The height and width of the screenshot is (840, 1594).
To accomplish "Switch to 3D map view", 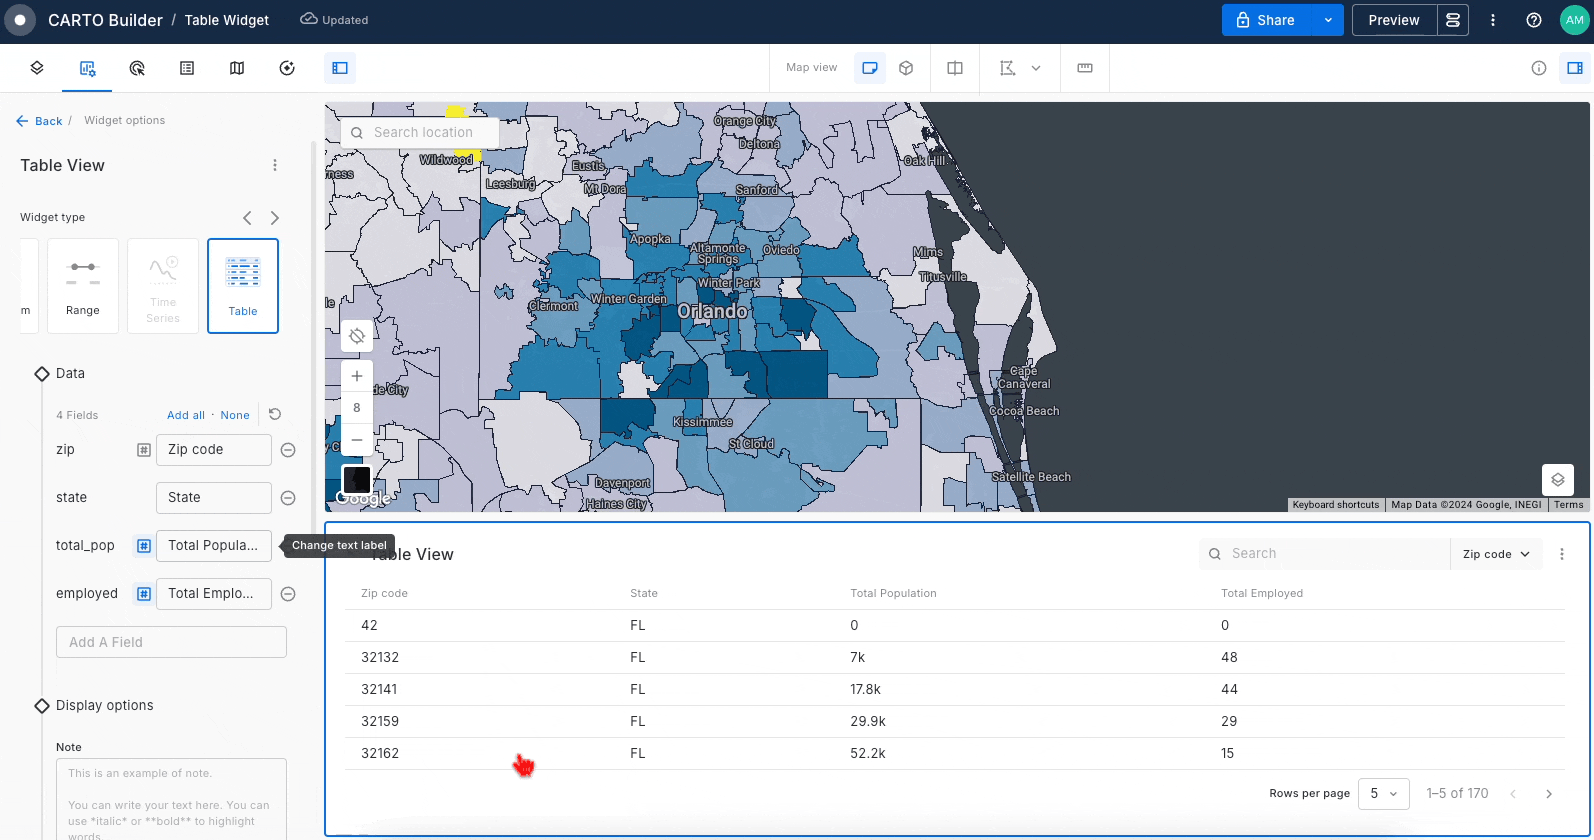I will (x=906, y=68).
